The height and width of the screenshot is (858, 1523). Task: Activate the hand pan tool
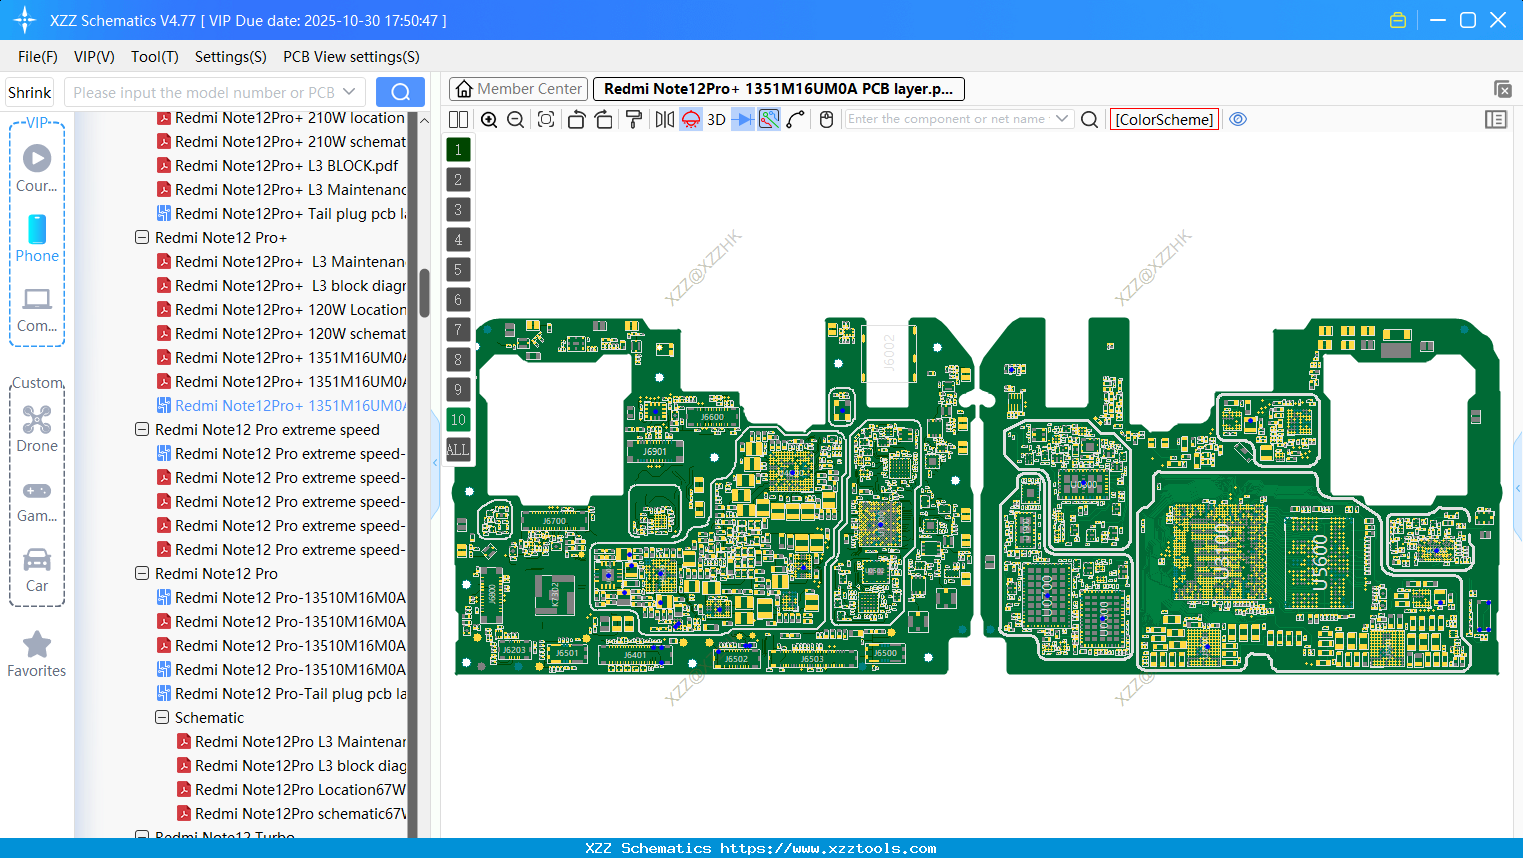click(825, 119)
